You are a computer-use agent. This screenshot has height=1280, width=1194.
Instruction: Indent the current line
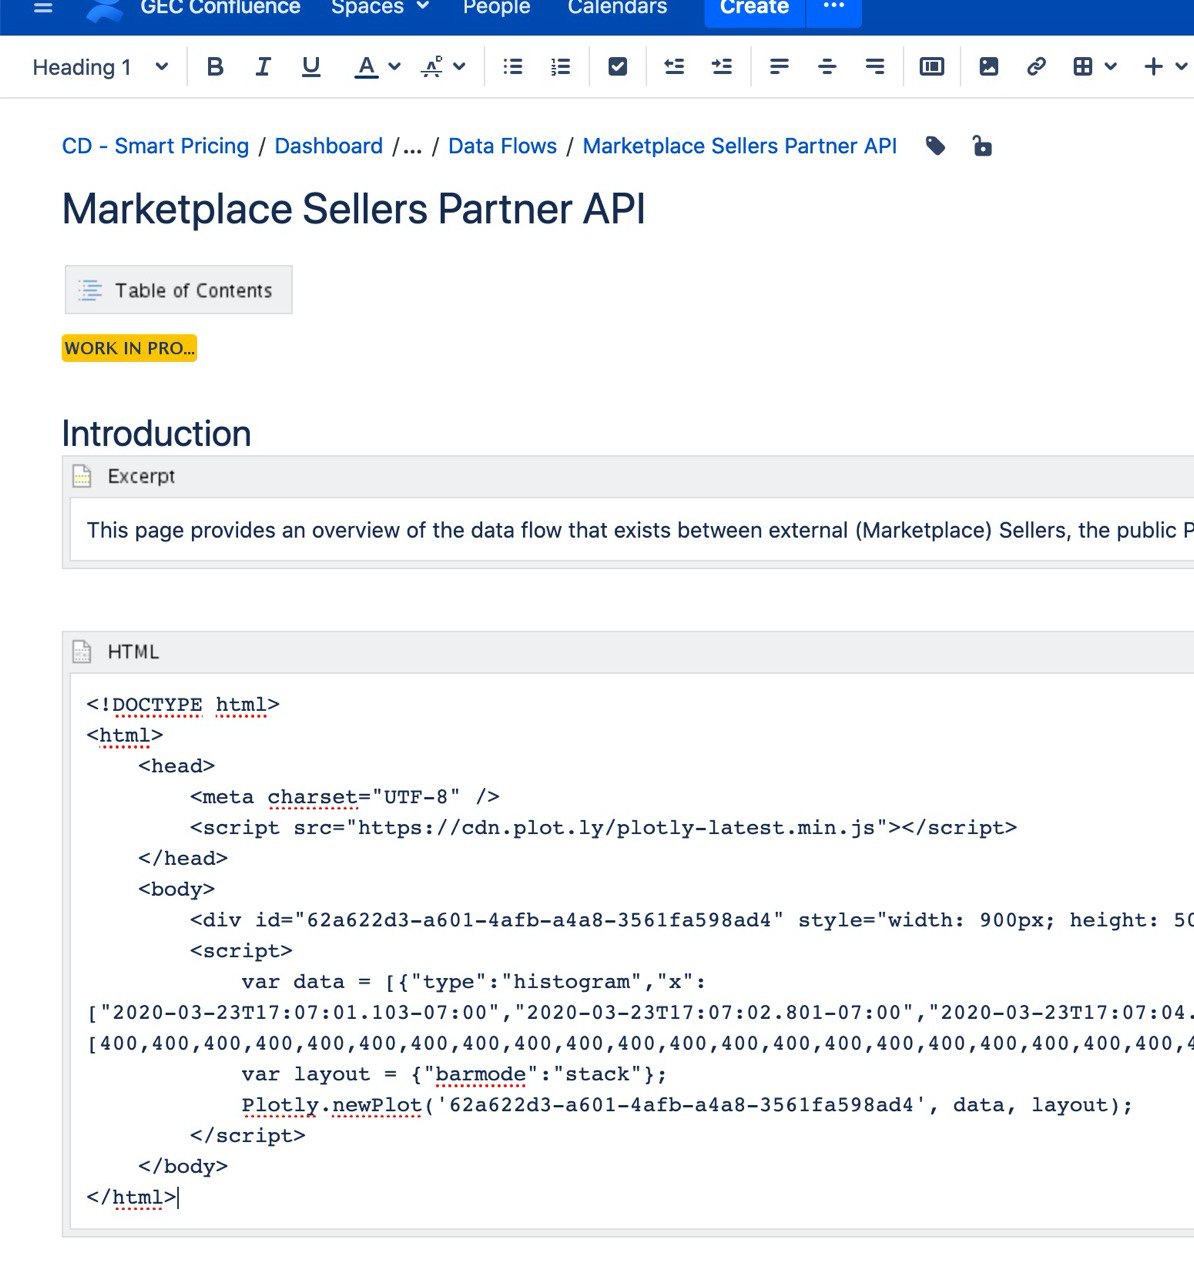[x=722, y=67]
